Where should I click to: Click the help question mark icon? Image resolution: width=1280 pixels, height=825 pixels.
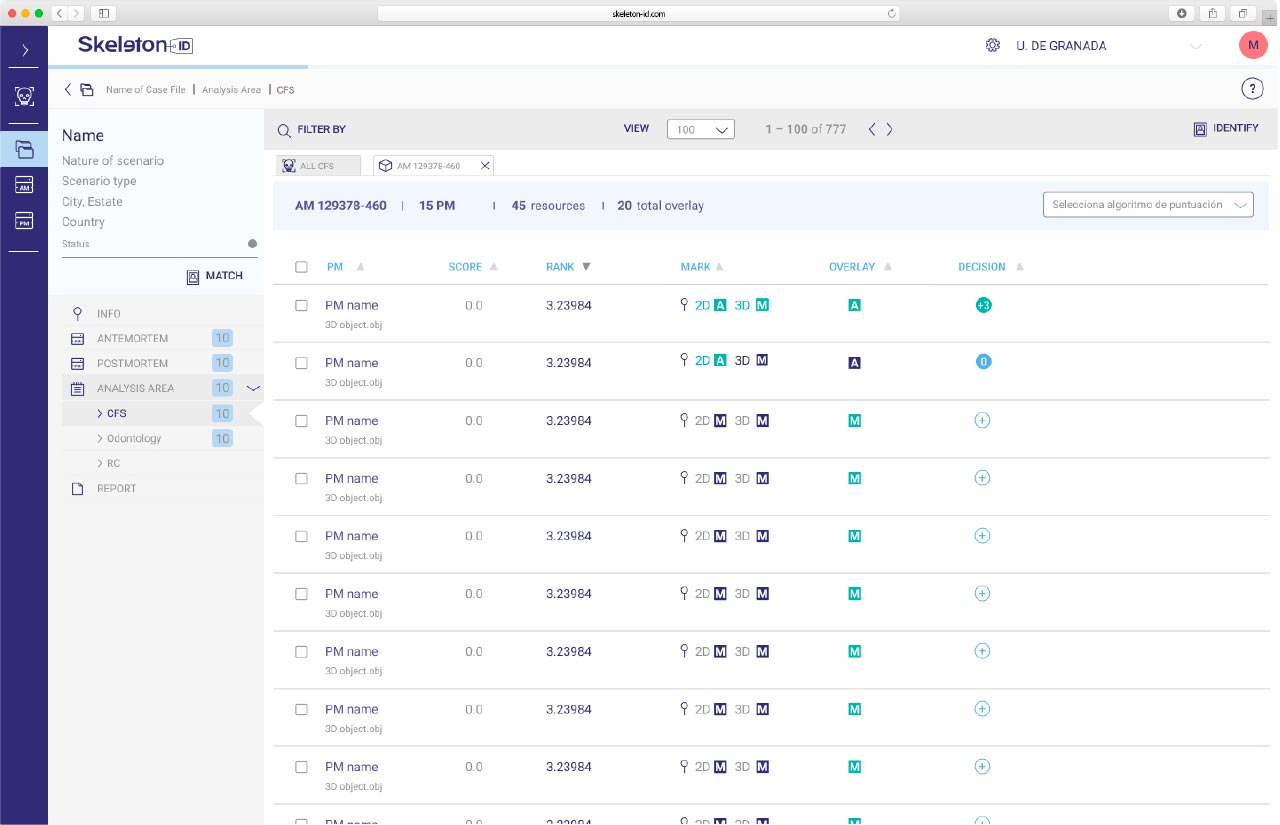pos(1252,89)
